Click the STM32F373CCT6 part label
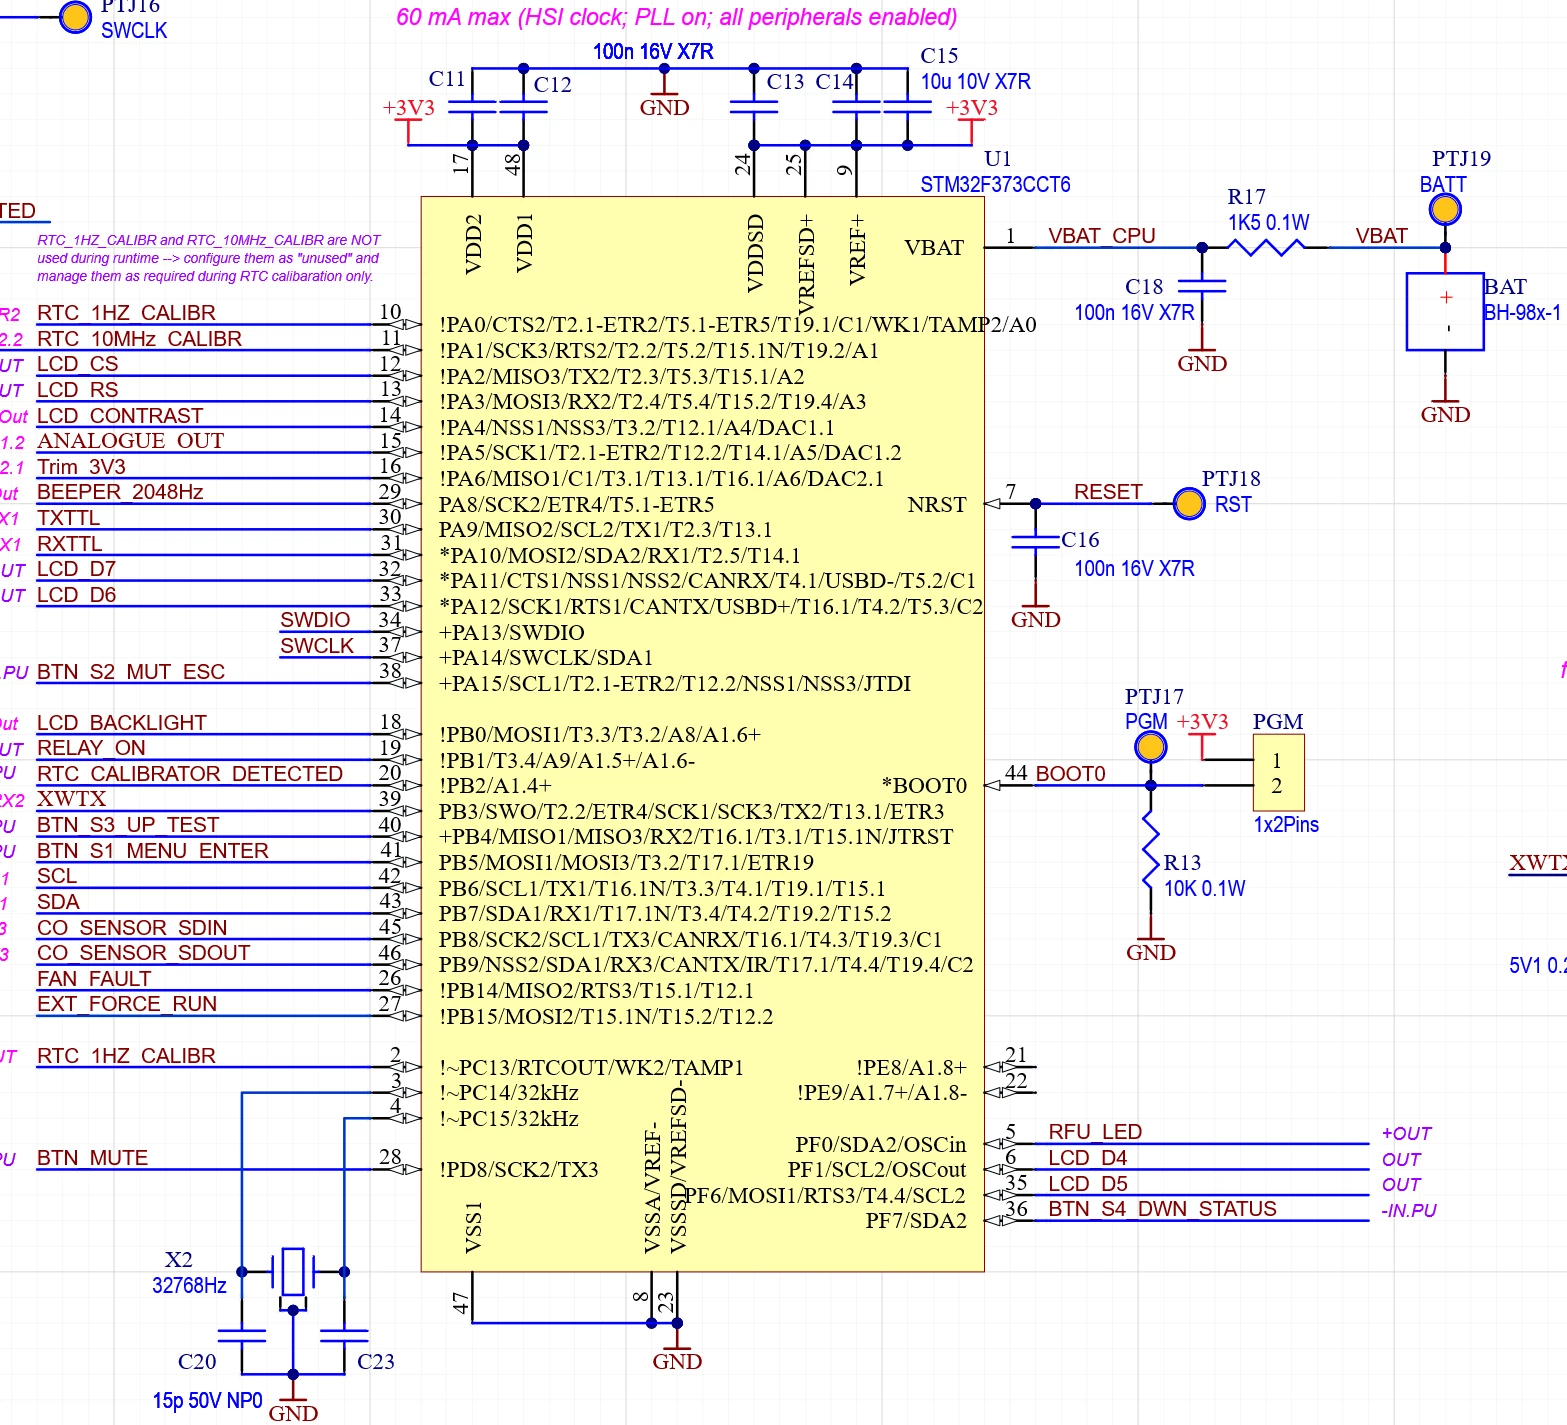Image resolution: width=1567 pixels, height=1425 pixels. pos(995,184)
